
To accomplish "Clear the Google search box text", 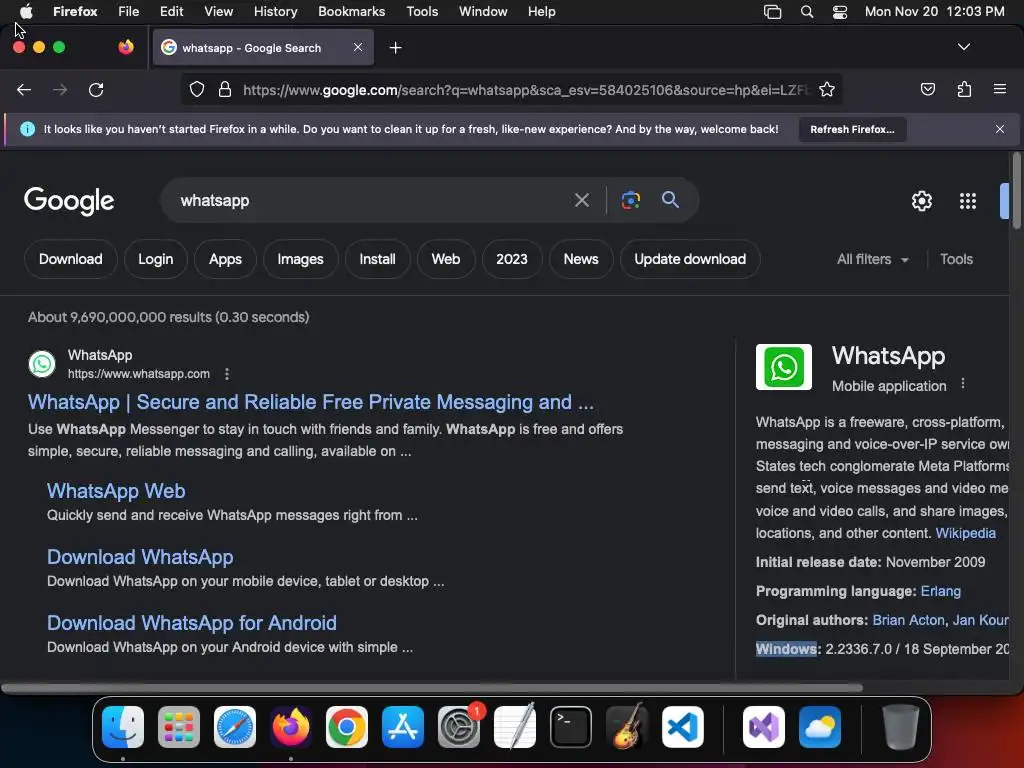I will click(x=581, y=200).
